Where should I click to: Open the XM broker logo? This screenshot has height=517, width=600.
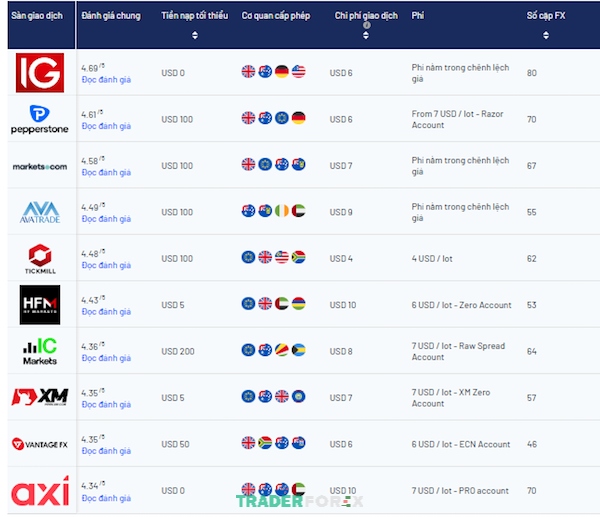(x=40, y=397)
